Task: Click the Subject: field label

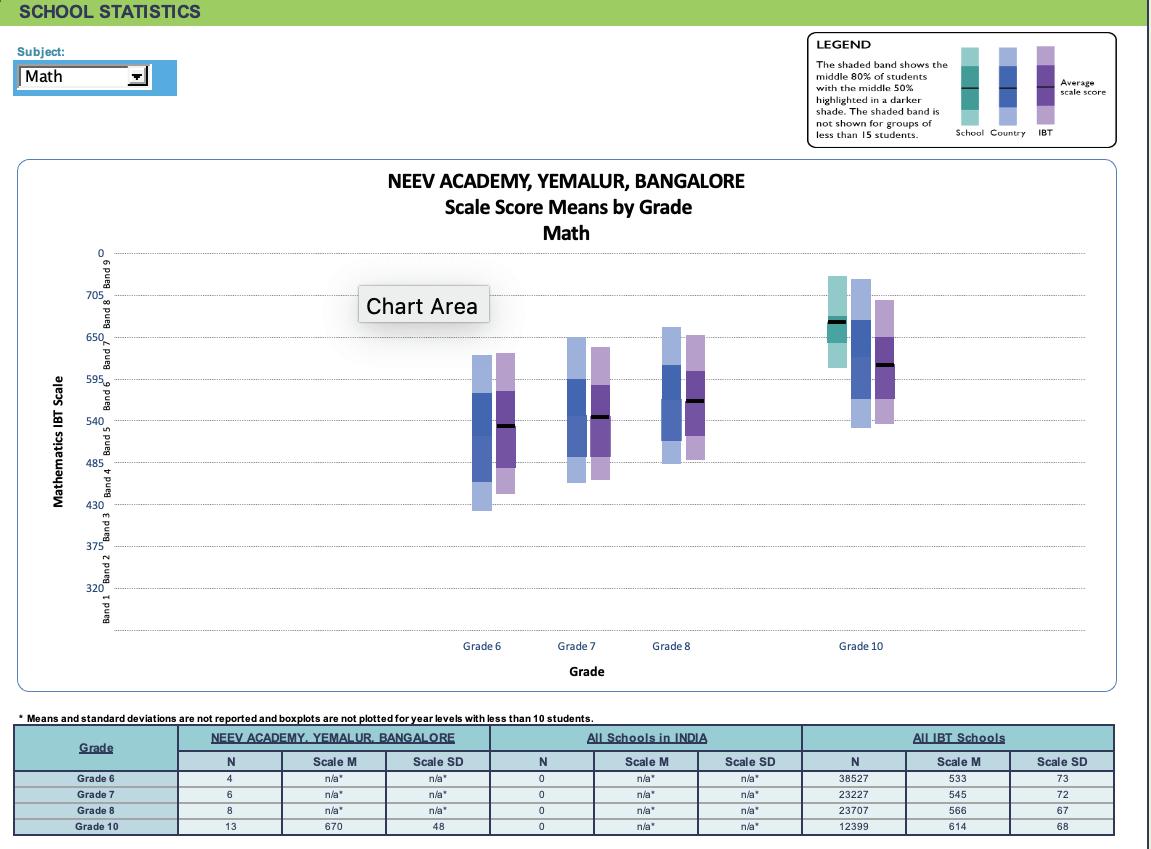Action: [x=40, y=51]
